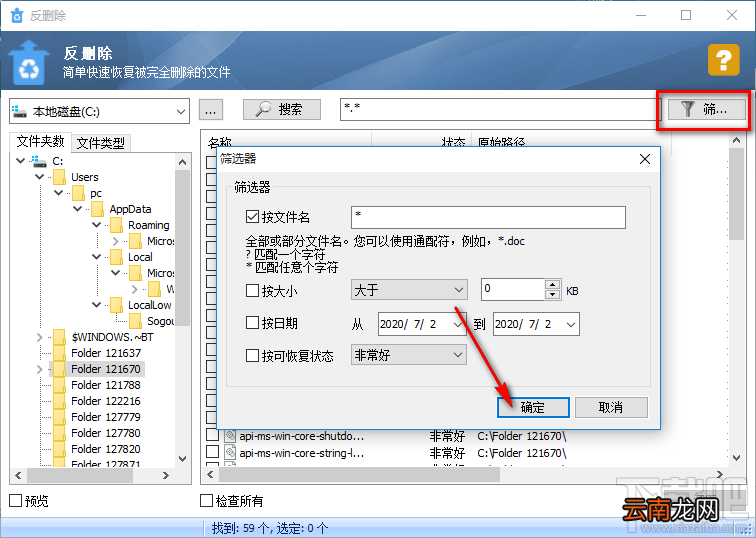
Task: Enable the 按大小 size filter checkbox
Action: (252, 291)
